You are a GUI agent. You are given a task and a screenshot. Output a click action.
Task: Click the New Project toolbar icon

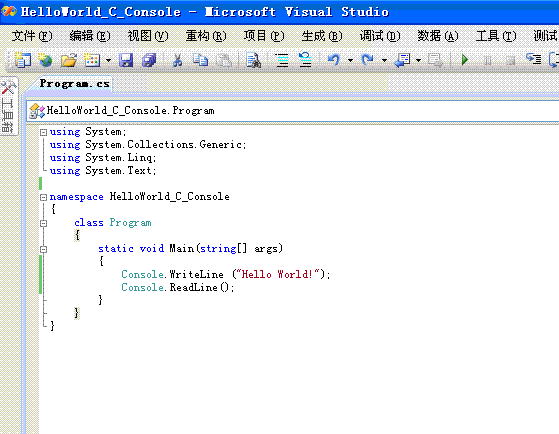point(22,60)
